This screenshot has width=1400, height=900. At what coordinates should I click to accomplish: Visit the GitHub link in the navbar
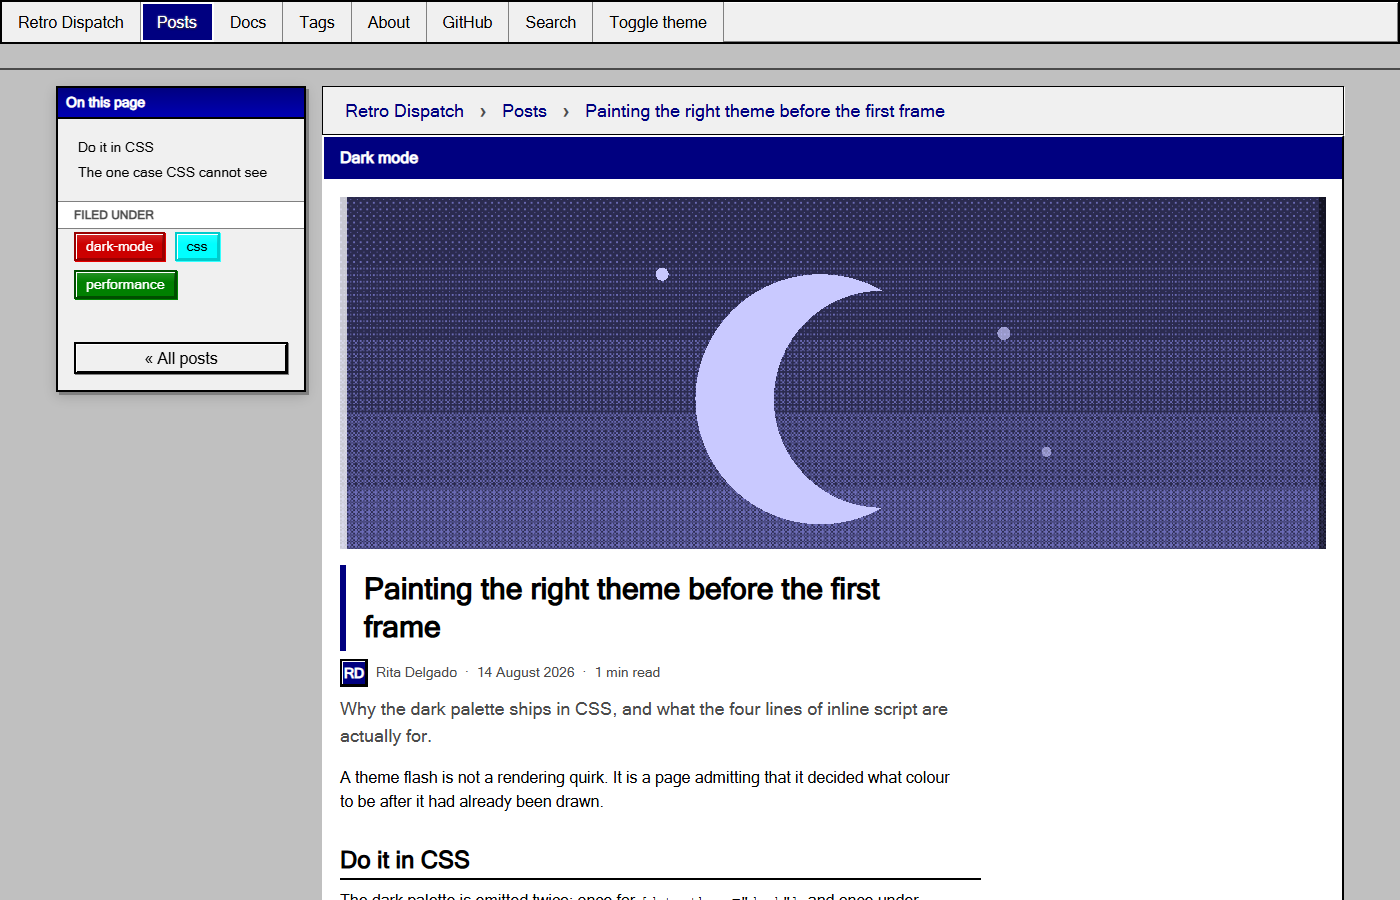coord(468,22)
